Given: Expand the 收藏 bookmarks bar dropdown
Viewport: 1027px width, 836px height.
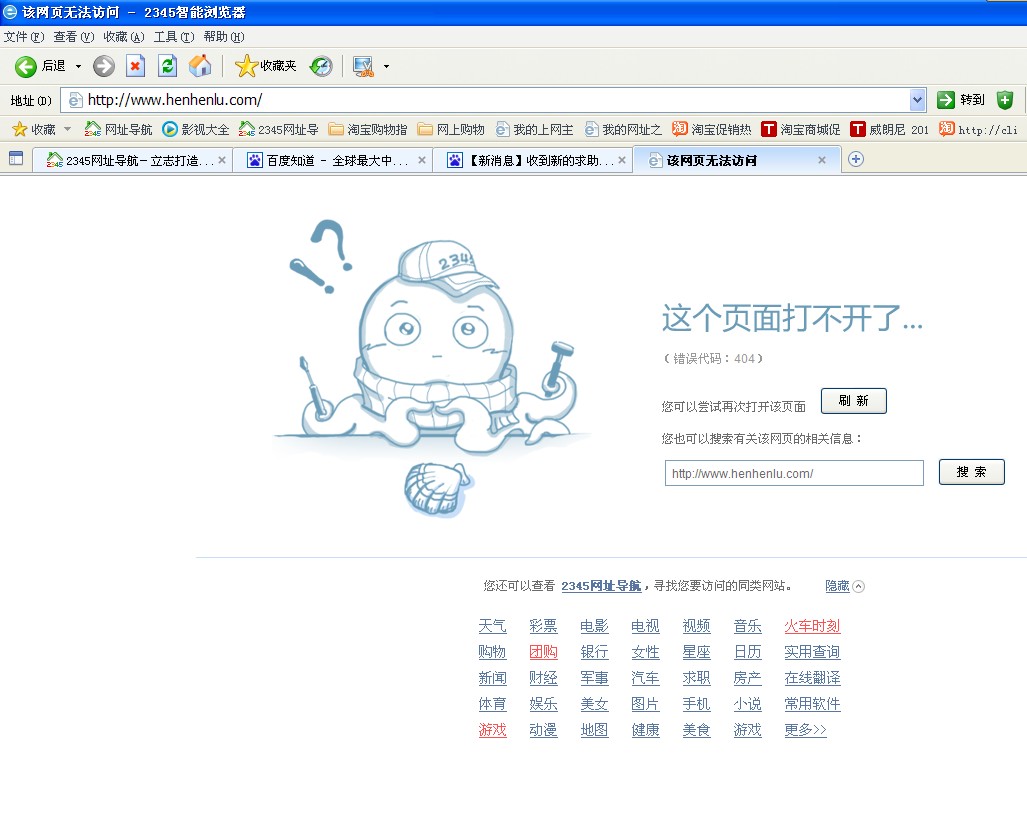Looking at the screenshot, I should click(67, 129).
